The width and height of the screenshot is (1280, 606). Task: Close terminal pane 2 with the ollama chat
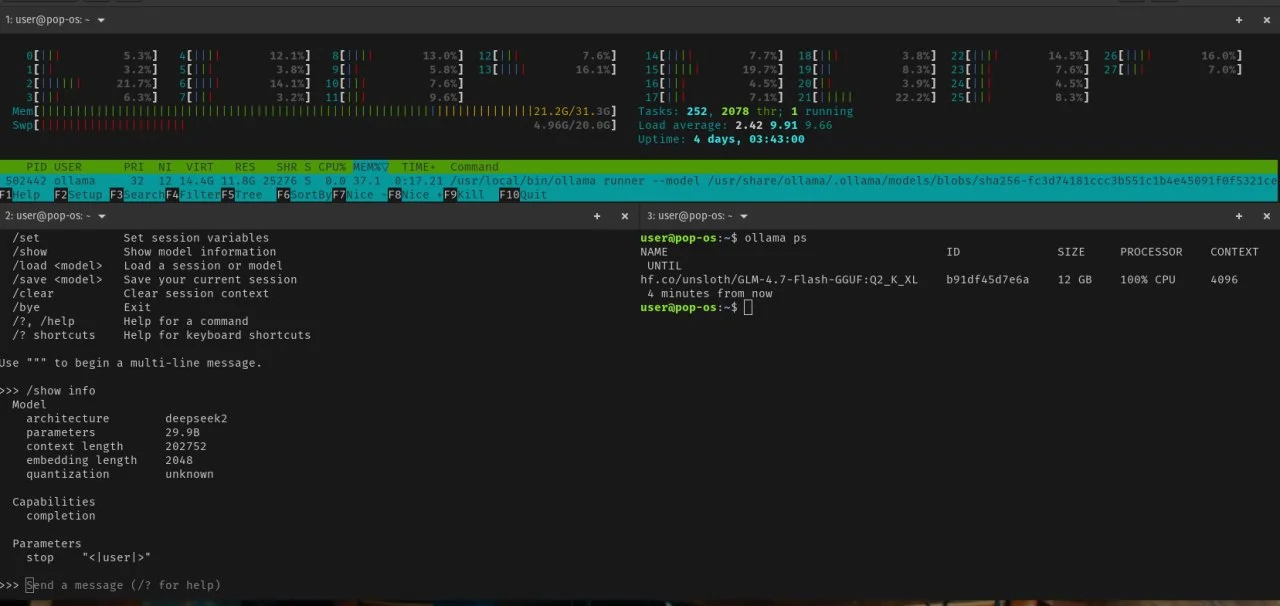pyautogui.click(x=625, y=216)
